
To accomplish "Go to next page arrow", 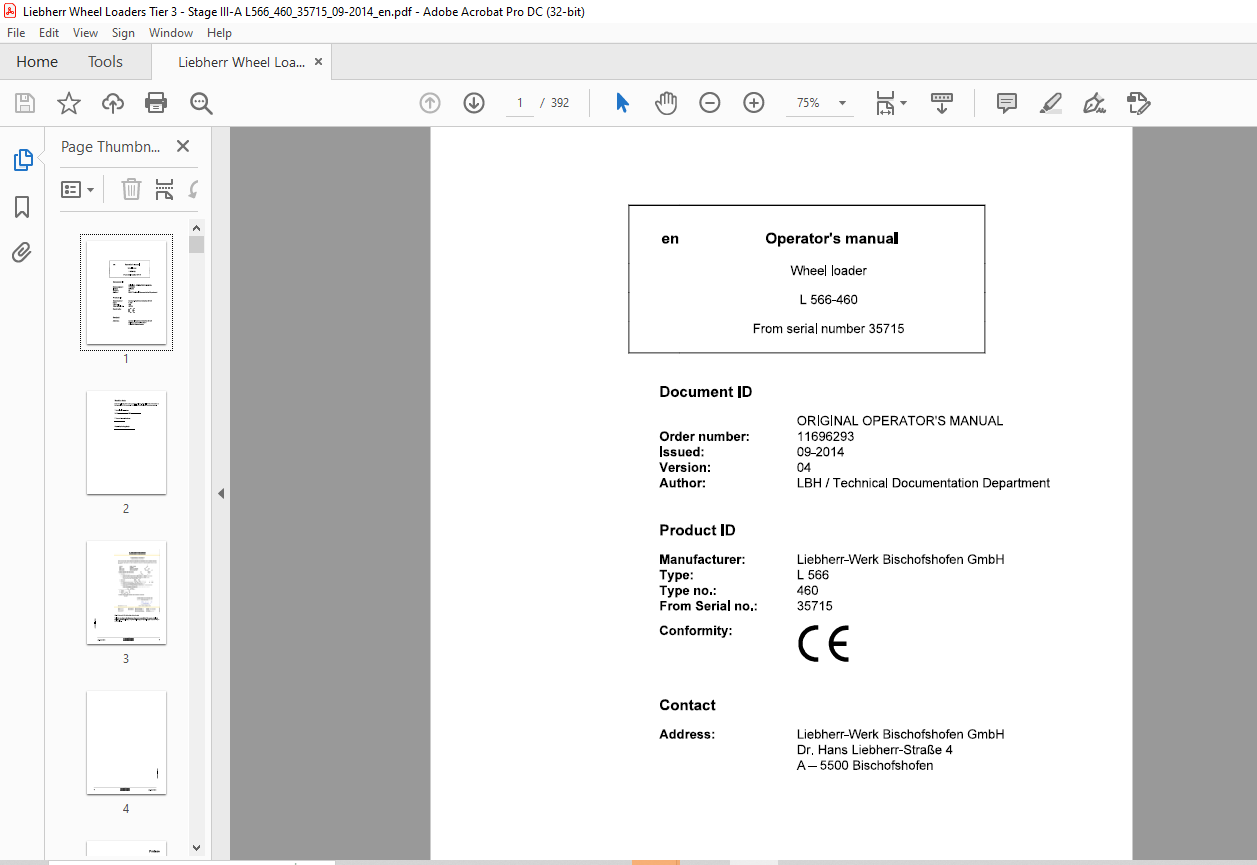I will [x=474, y=103].
